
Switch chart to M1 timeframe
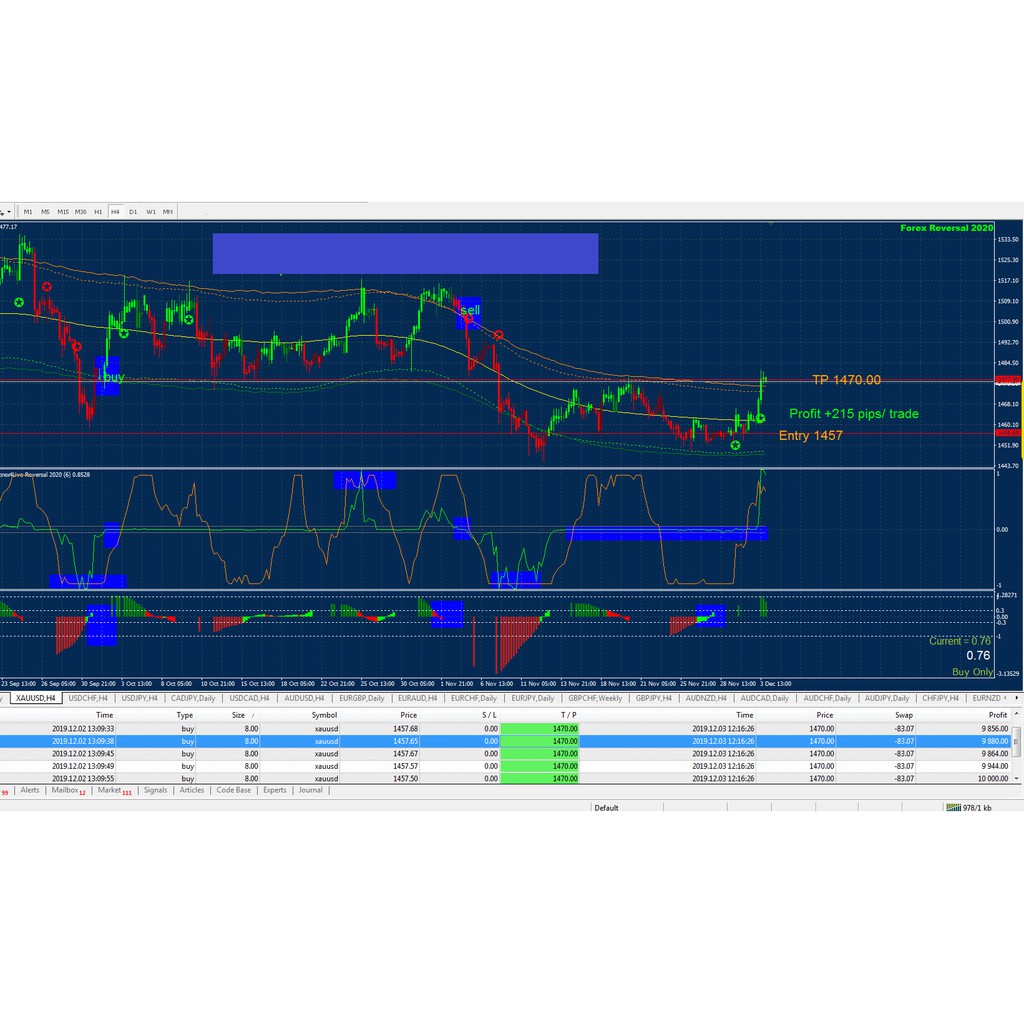pos(28,212)
